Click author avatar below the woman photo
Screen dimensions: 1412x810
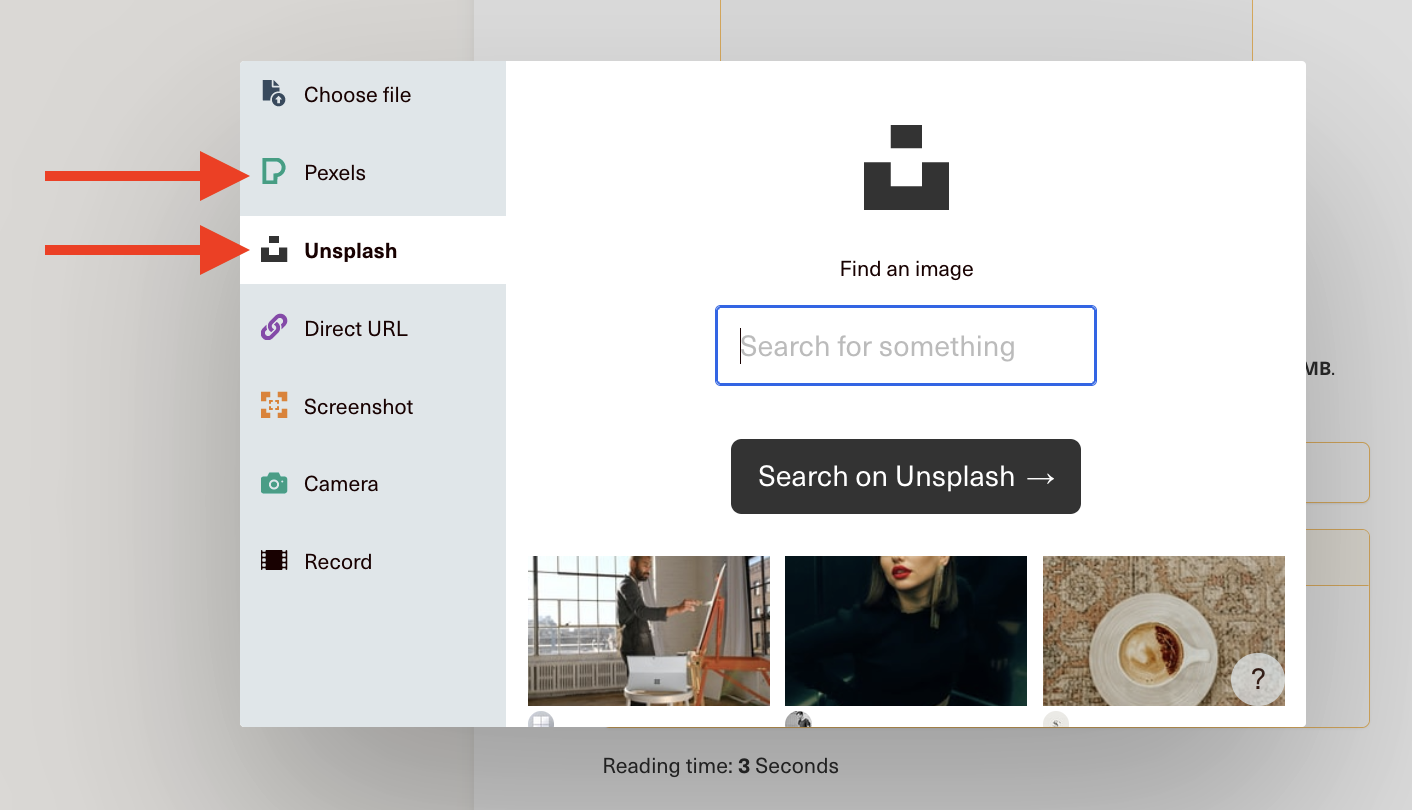798,720
